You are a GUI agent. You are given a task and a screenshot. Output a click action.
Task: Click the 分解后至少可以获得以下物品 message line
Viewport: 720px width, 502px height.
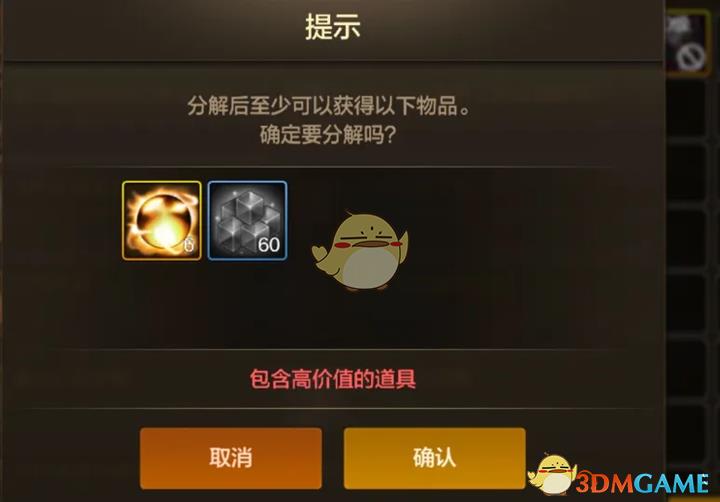(x=329, y=105)
